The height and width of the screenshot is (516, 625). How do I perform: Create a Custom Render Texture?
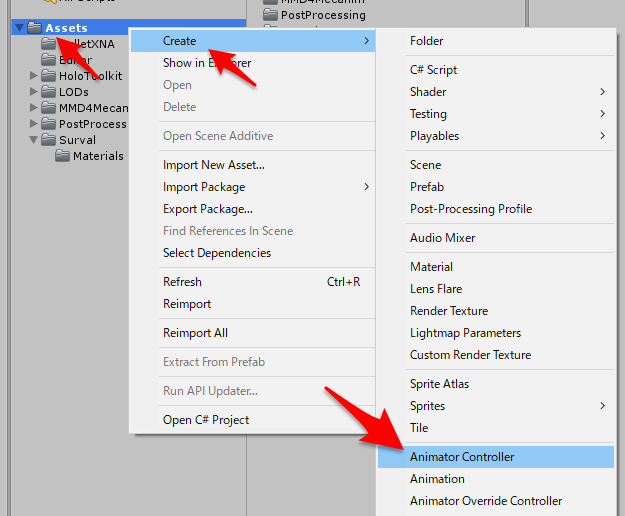coord(496,355)
